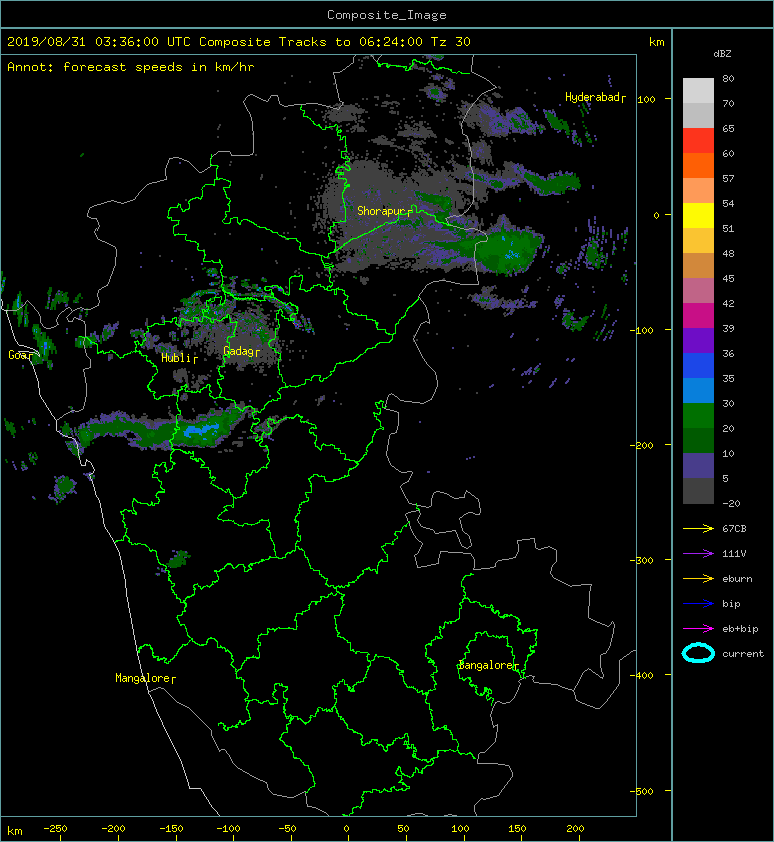Pick the lightest gray swatch between 80 and 70 dBZ
This screenshot has width=774, height=842.
tap(698, 91)
